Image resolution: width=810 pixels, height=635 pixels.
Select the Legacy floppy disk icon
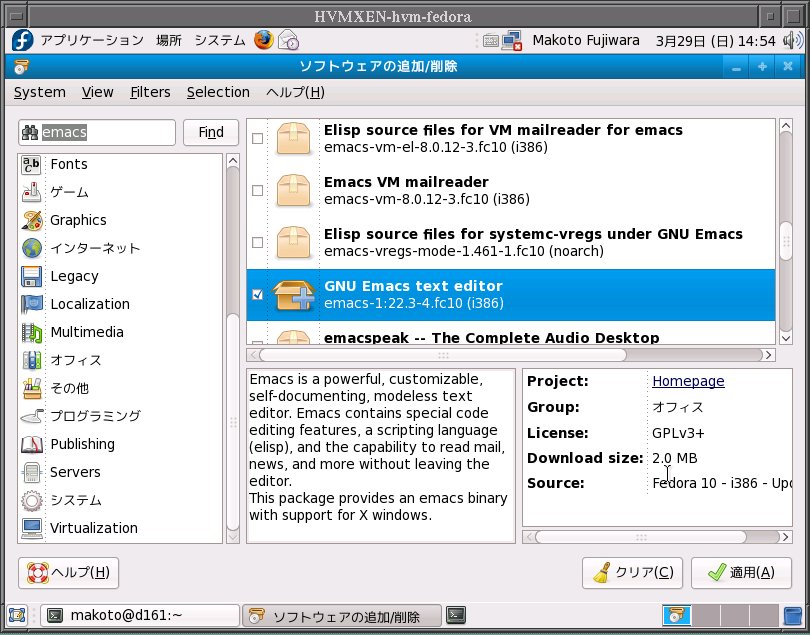32,276
